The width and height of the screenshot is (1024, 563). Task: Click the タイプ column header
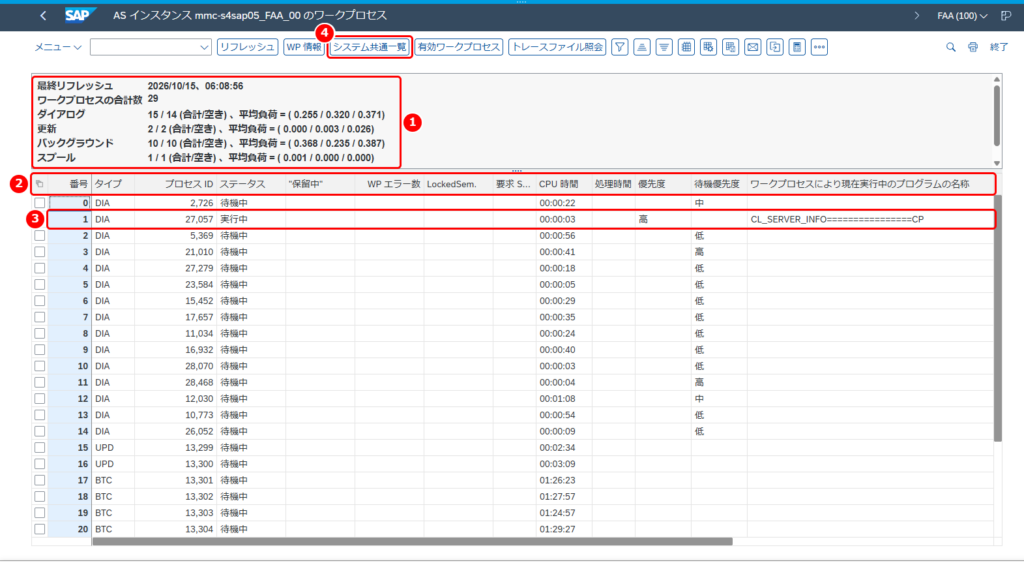[x=113, y=184]
